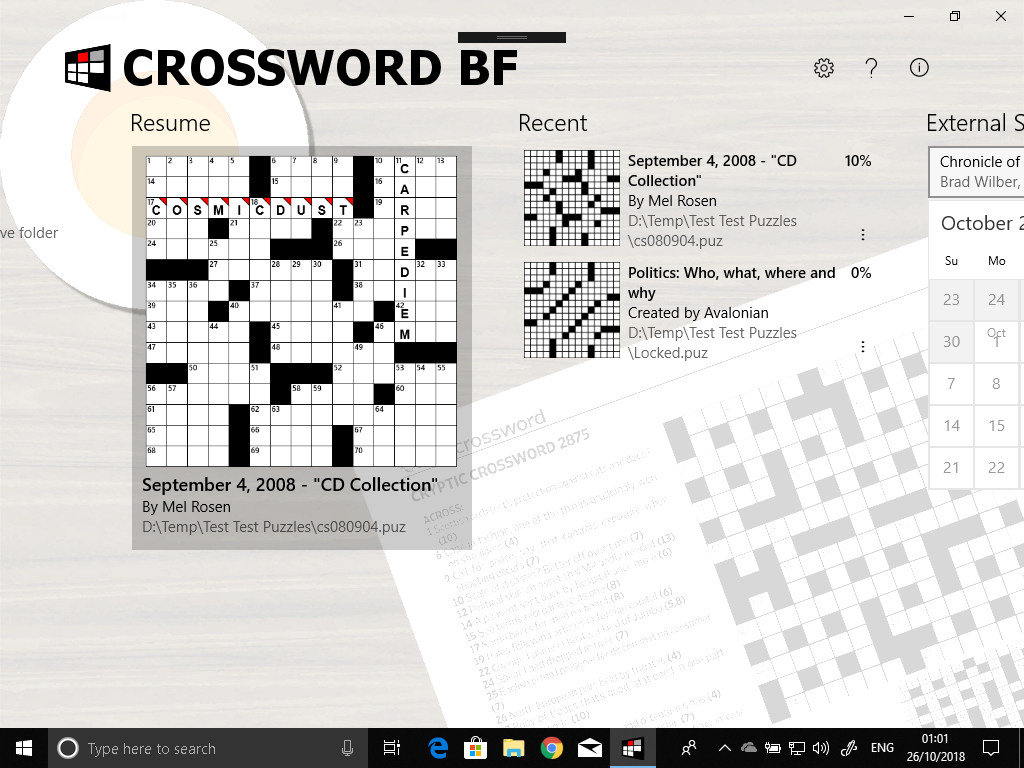Open File Explorer from taskbar
This screenshot has height=768, width=1024.
tap(514, 748)
